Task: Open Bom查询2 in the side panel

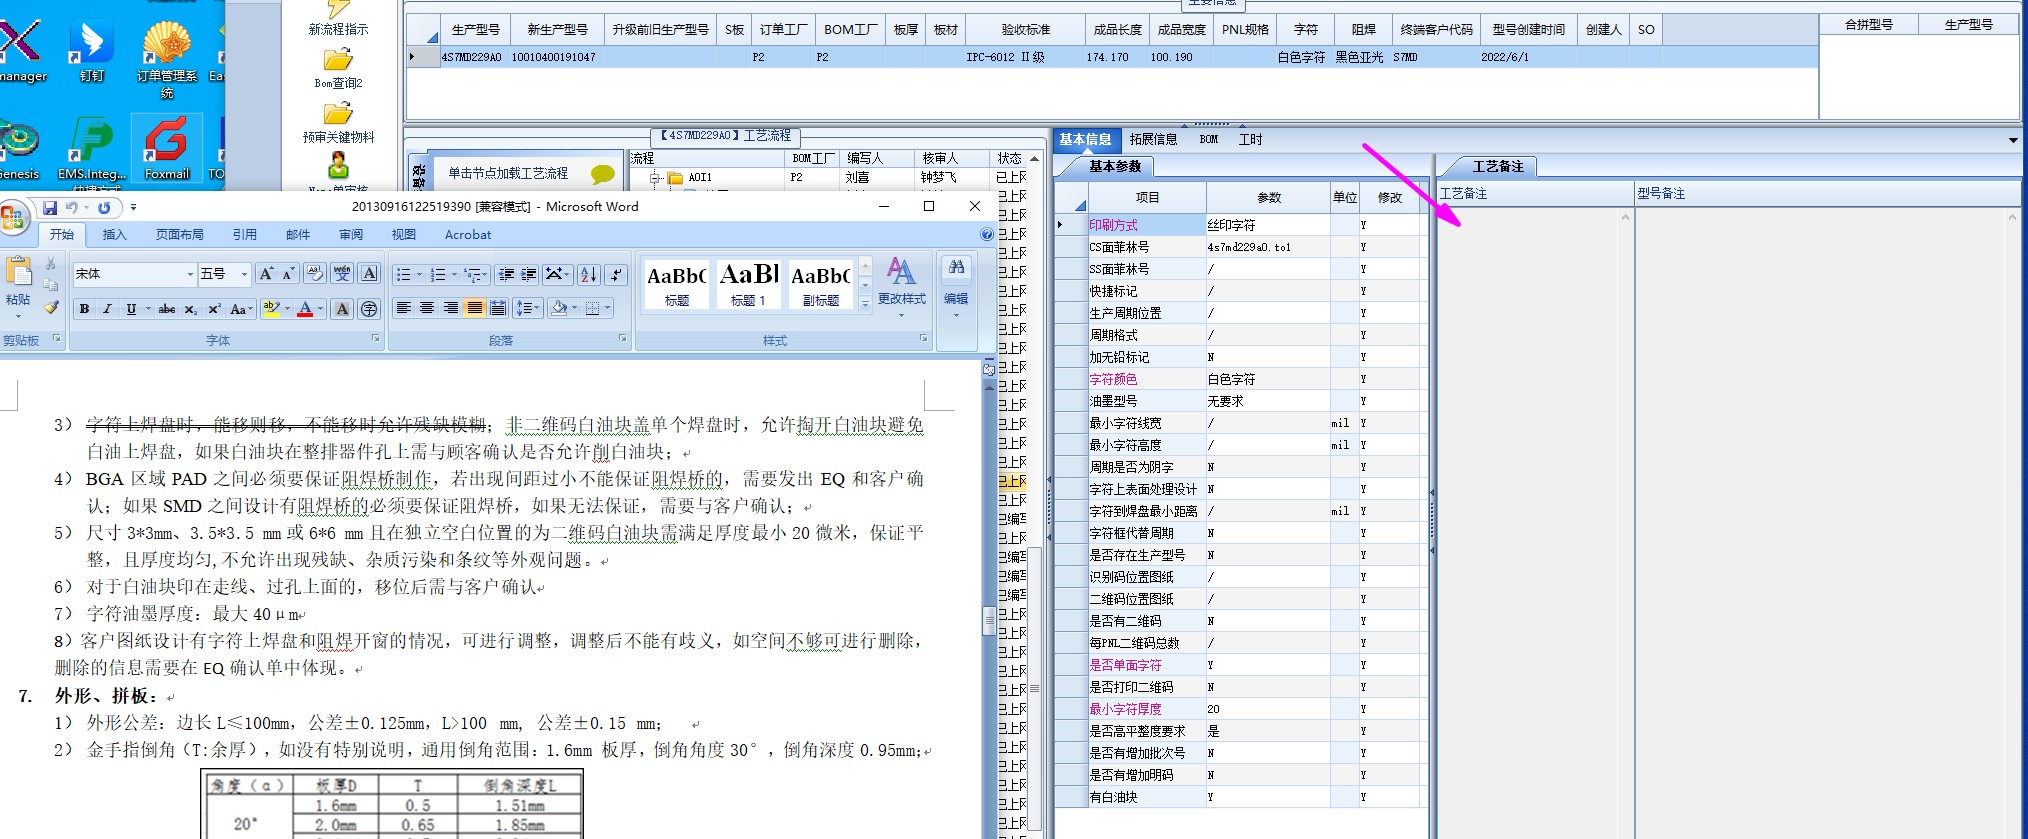Action: coord(338,69)
